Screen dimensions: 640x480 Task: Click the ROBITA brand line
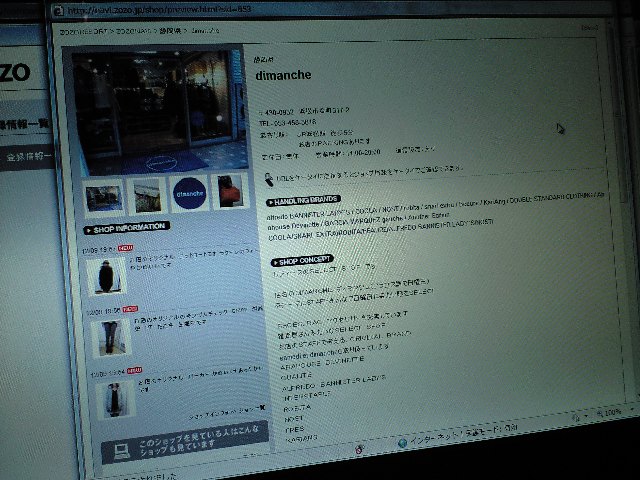tap(297, 408)
